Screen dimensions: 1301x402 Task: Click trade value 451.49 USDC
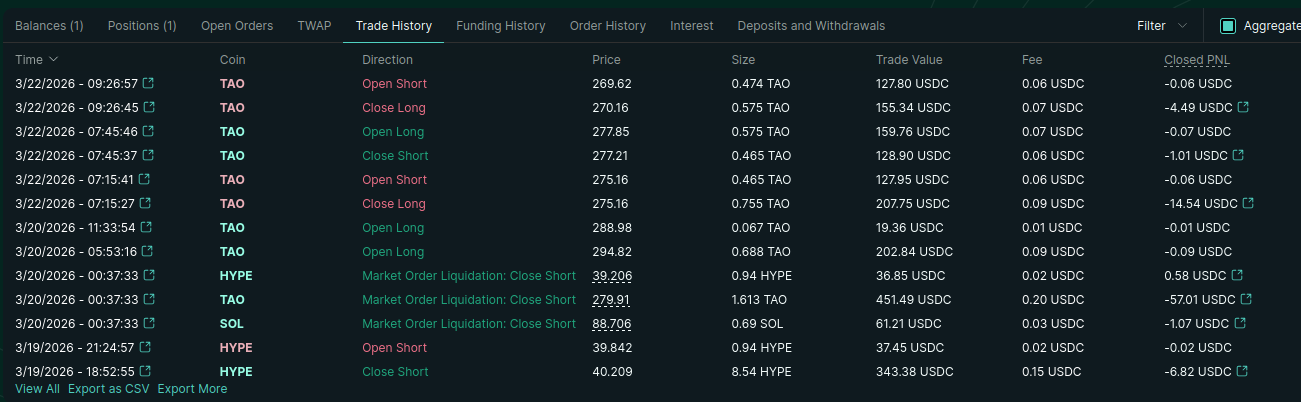point(914,299)
